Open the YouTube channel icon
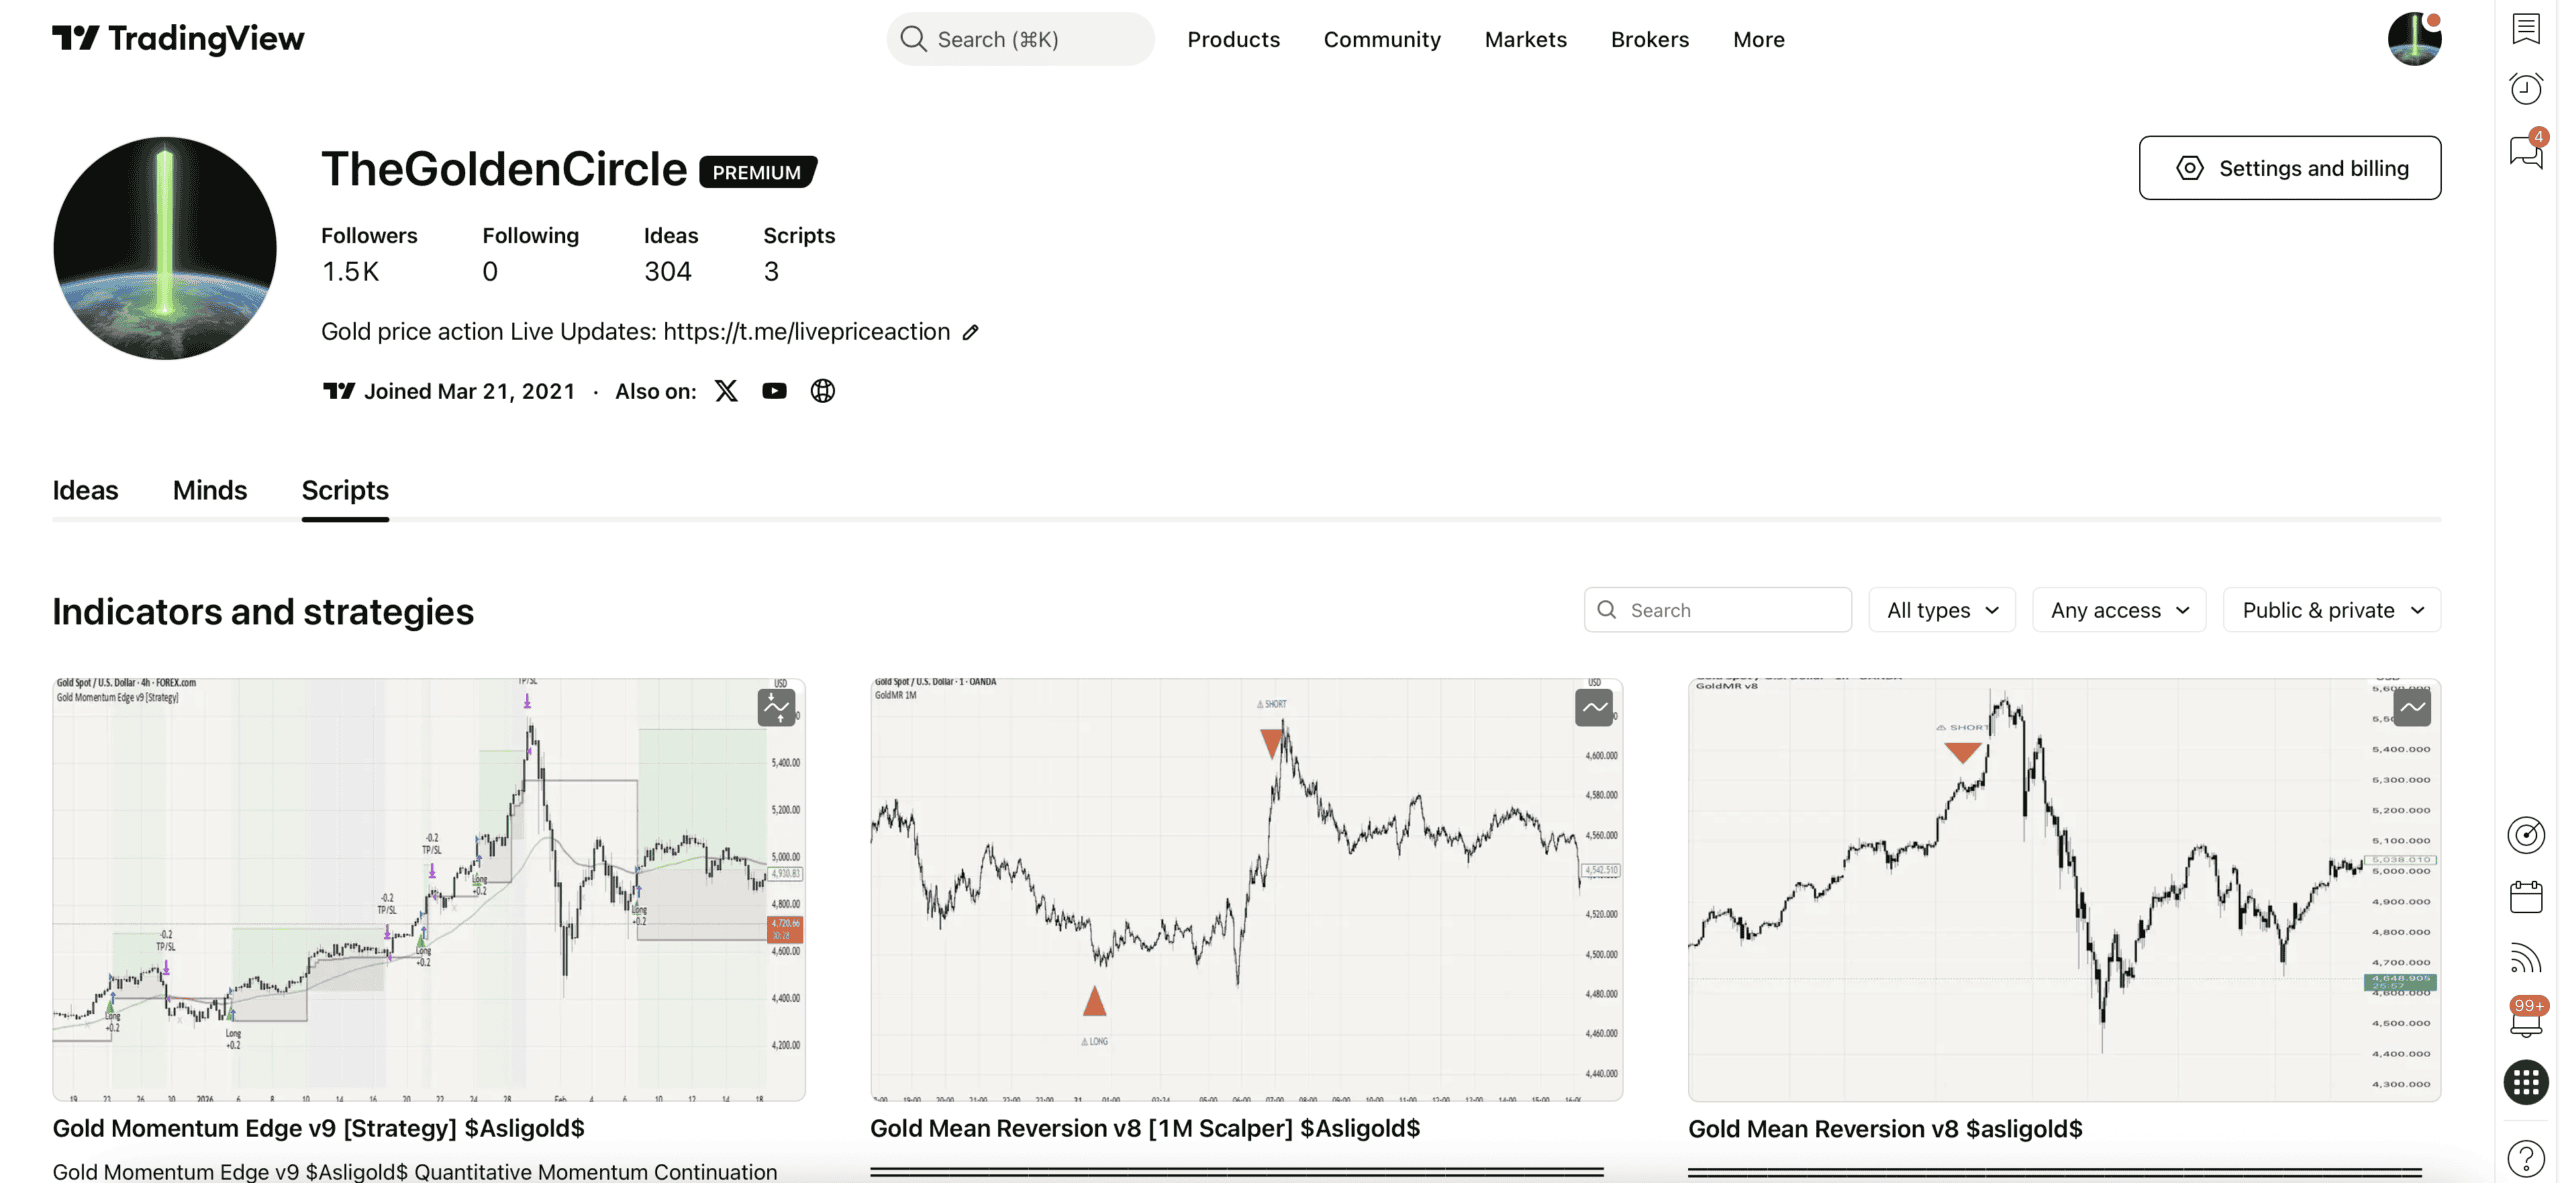This screenshot has height=1183, width=2560. pos(774,390)
